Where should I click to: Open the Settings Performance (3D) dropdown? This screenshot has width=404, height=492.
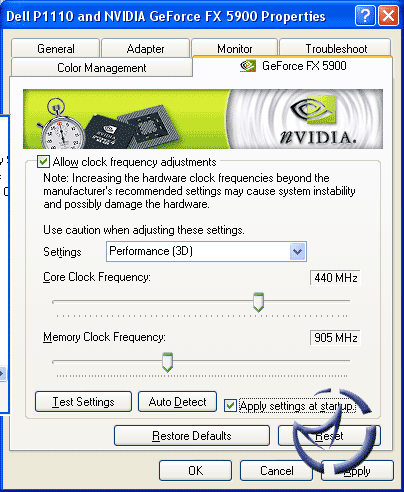point(206,251)
